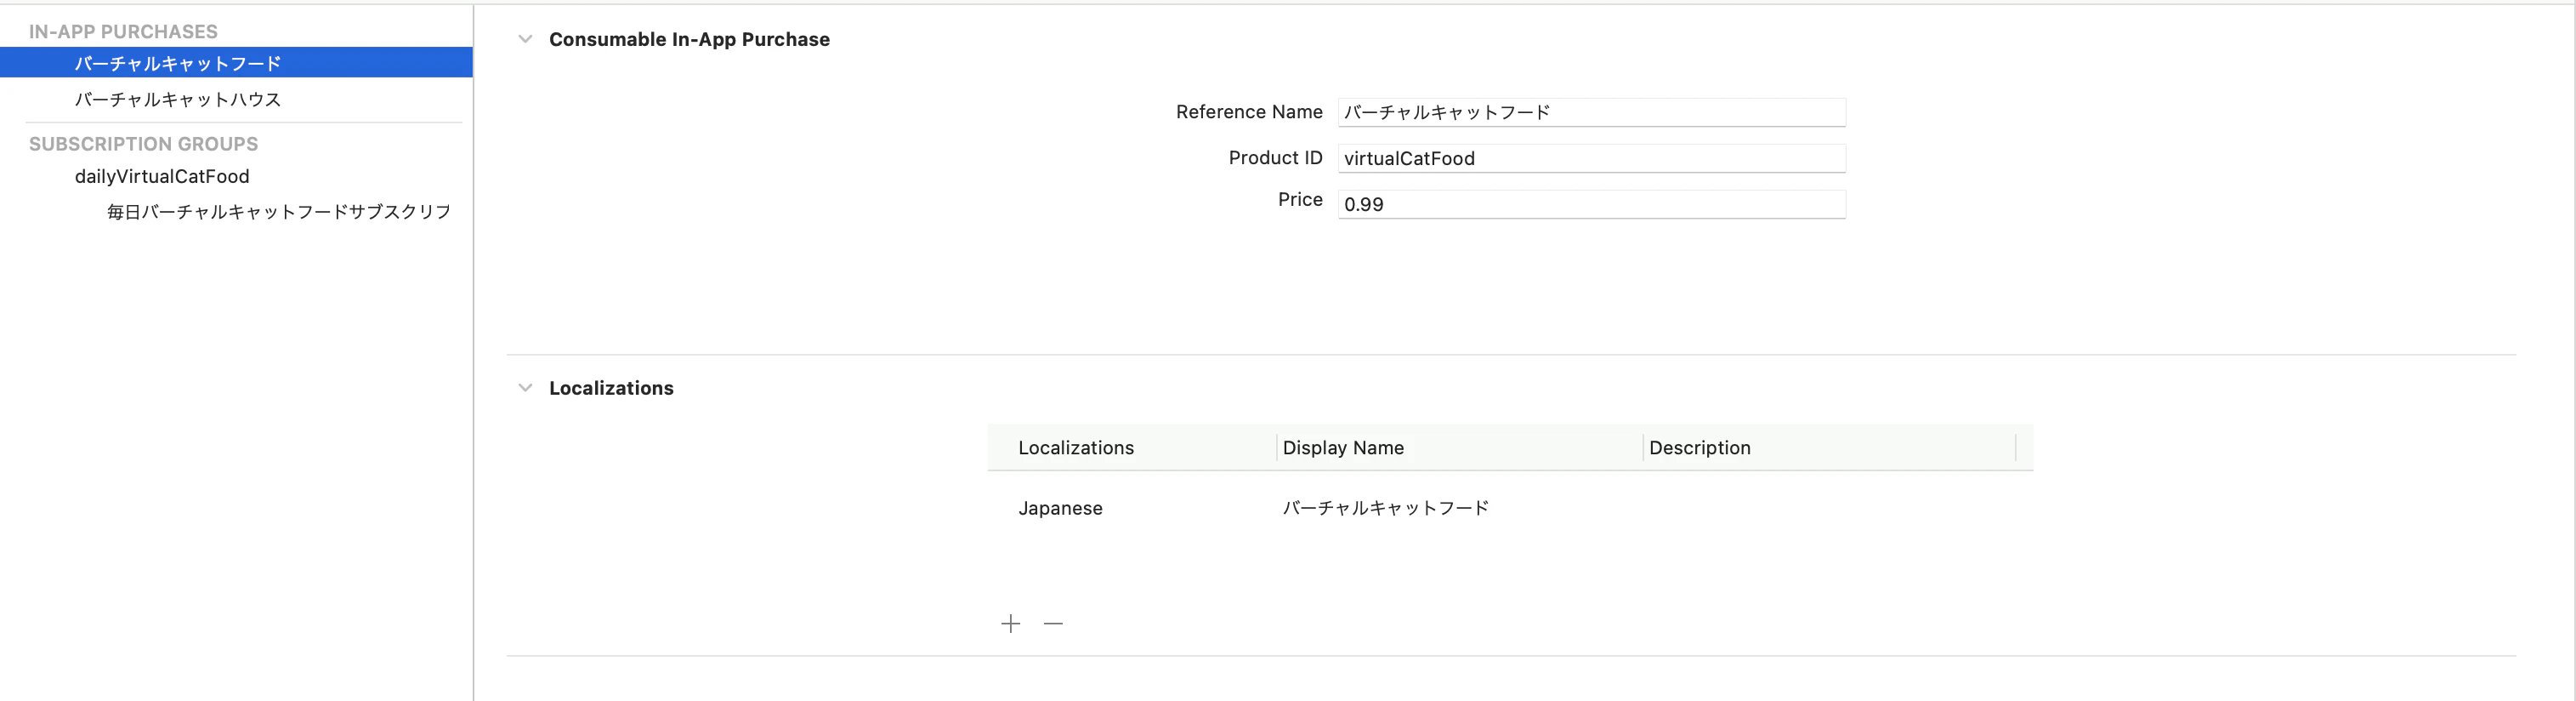Click the Consumable In-App Purchase title
The height and width of the screenshot is (701, 2576).
point(689,39)
